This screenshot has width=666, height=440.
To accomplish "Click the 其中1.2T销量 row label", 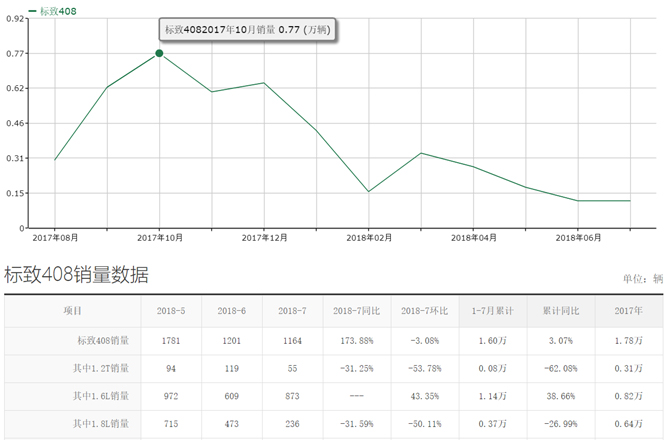I will click(x=101, y=368).
